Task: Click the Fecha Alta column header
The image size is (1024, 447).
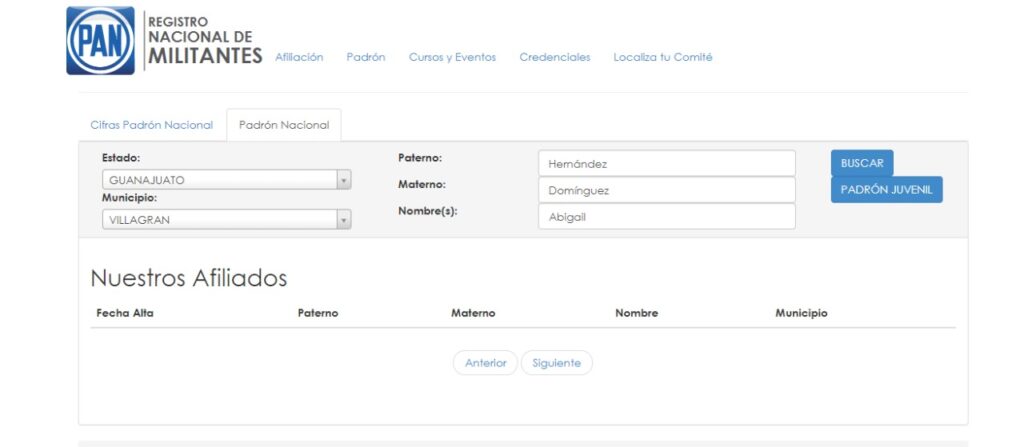Action: click(125, 313)
